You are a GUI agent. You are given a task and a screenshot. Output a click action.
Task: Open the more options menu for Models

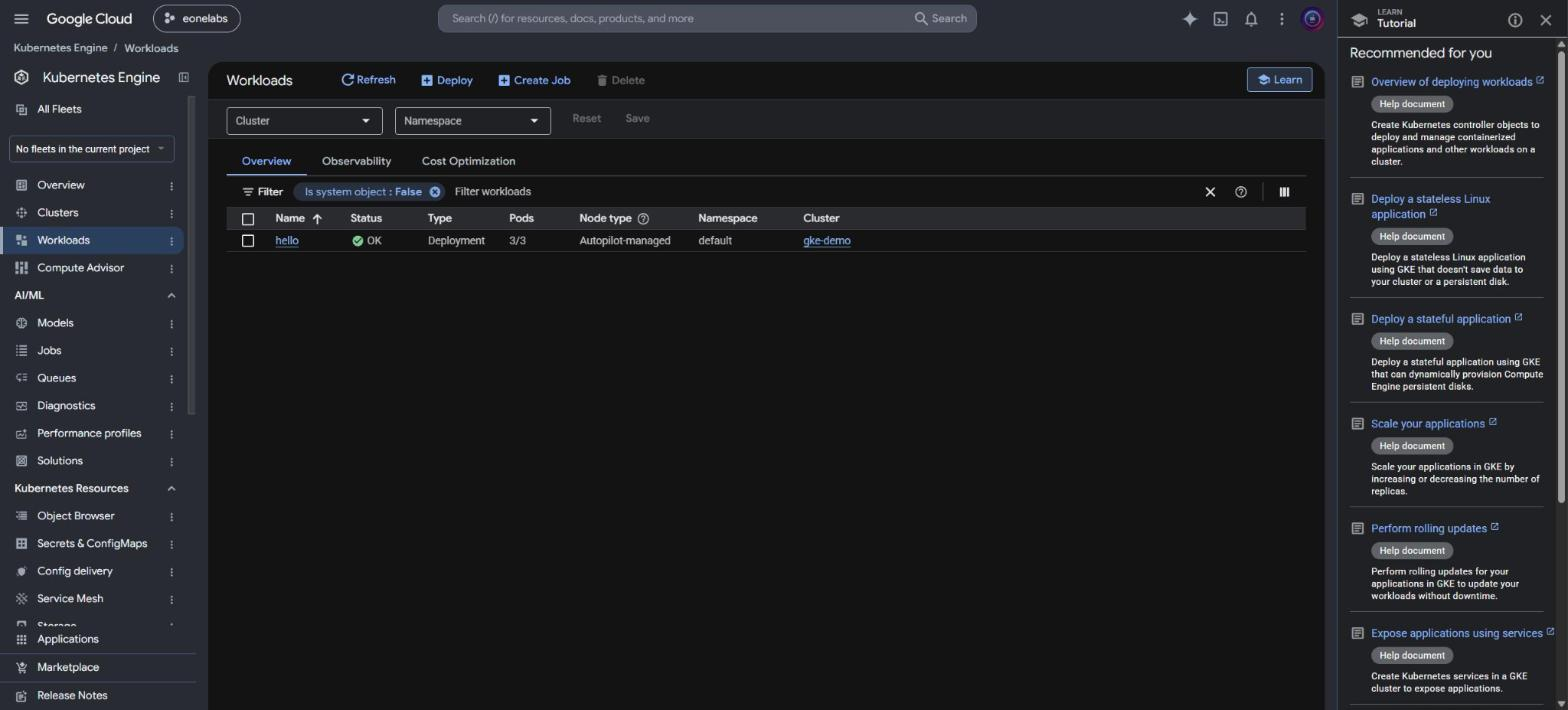171,324
